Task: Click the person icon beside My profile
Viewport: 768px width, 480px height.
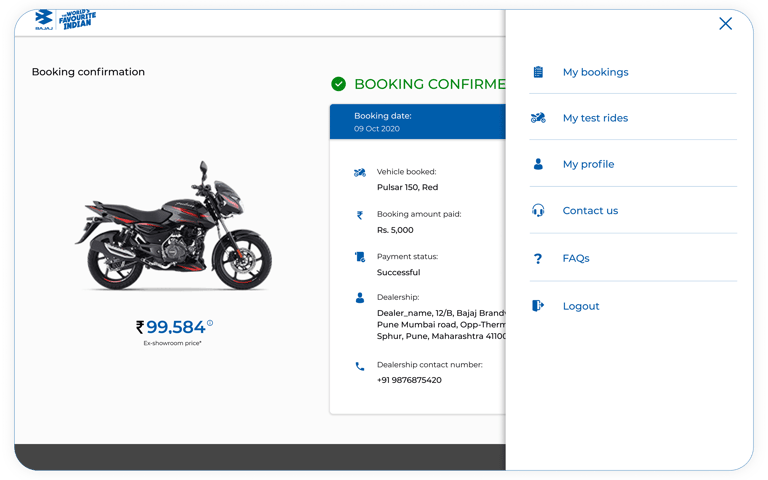Action: click(538, 164)
